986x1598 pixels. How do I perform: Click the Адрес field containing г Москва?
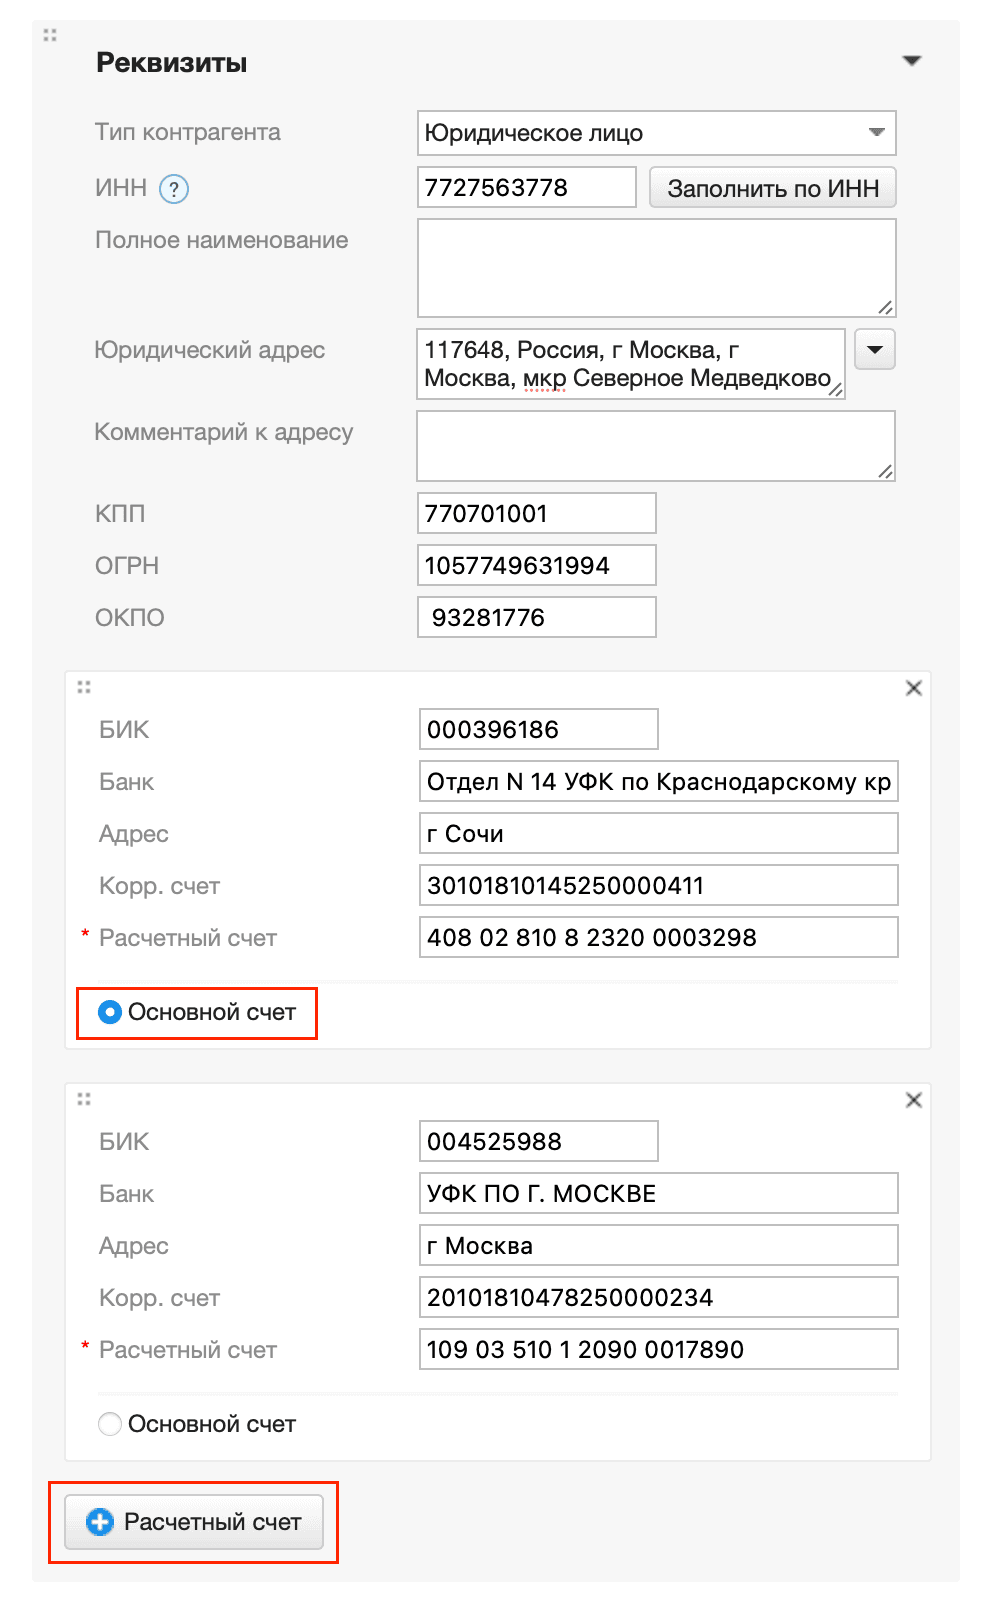659,1245
